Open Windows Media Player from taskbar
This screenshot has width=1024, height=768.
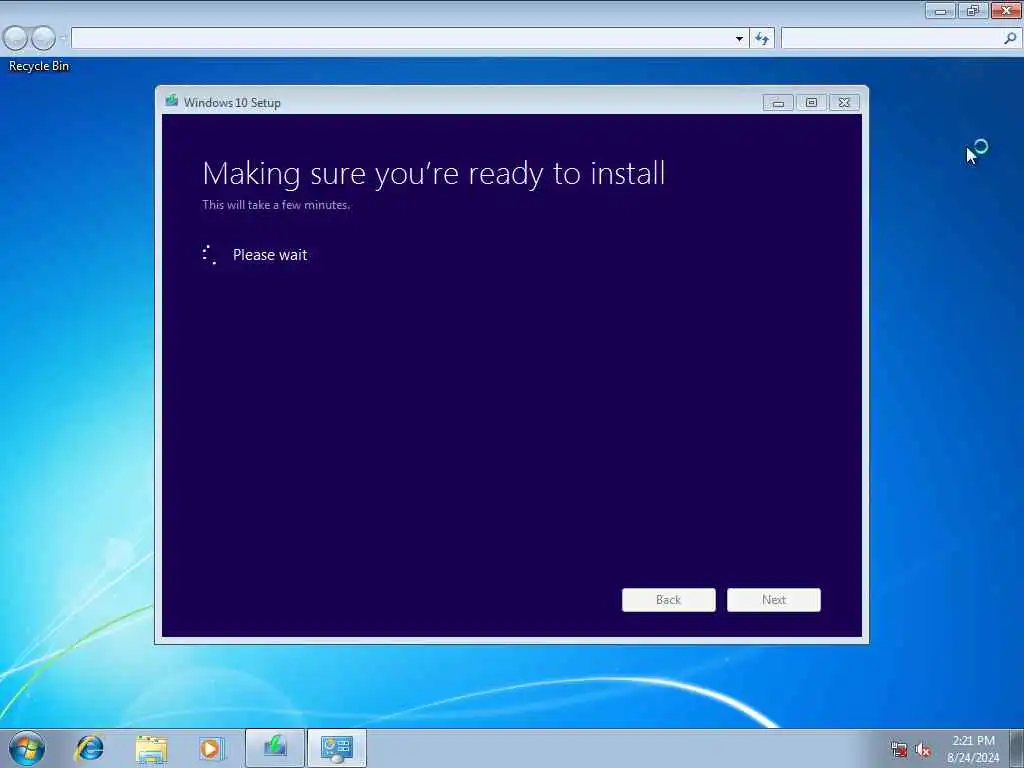tap(212, 748)
